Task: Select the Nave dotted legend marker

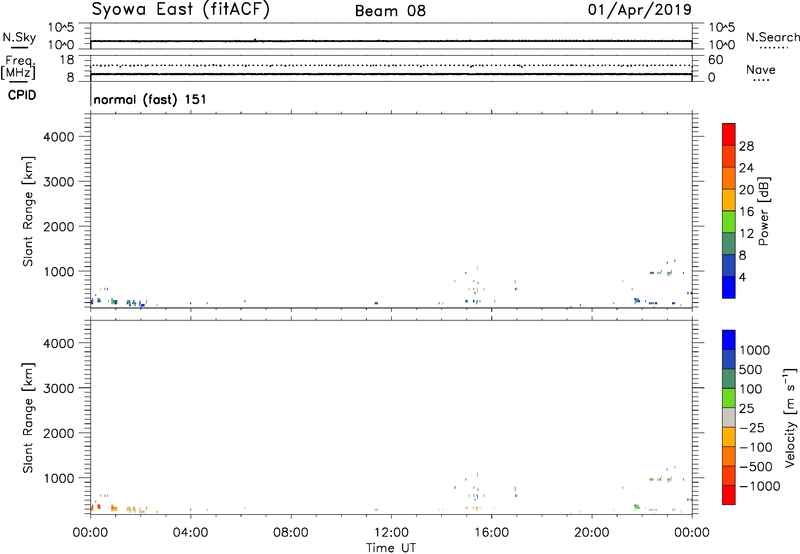Action: tap(761, 81)
